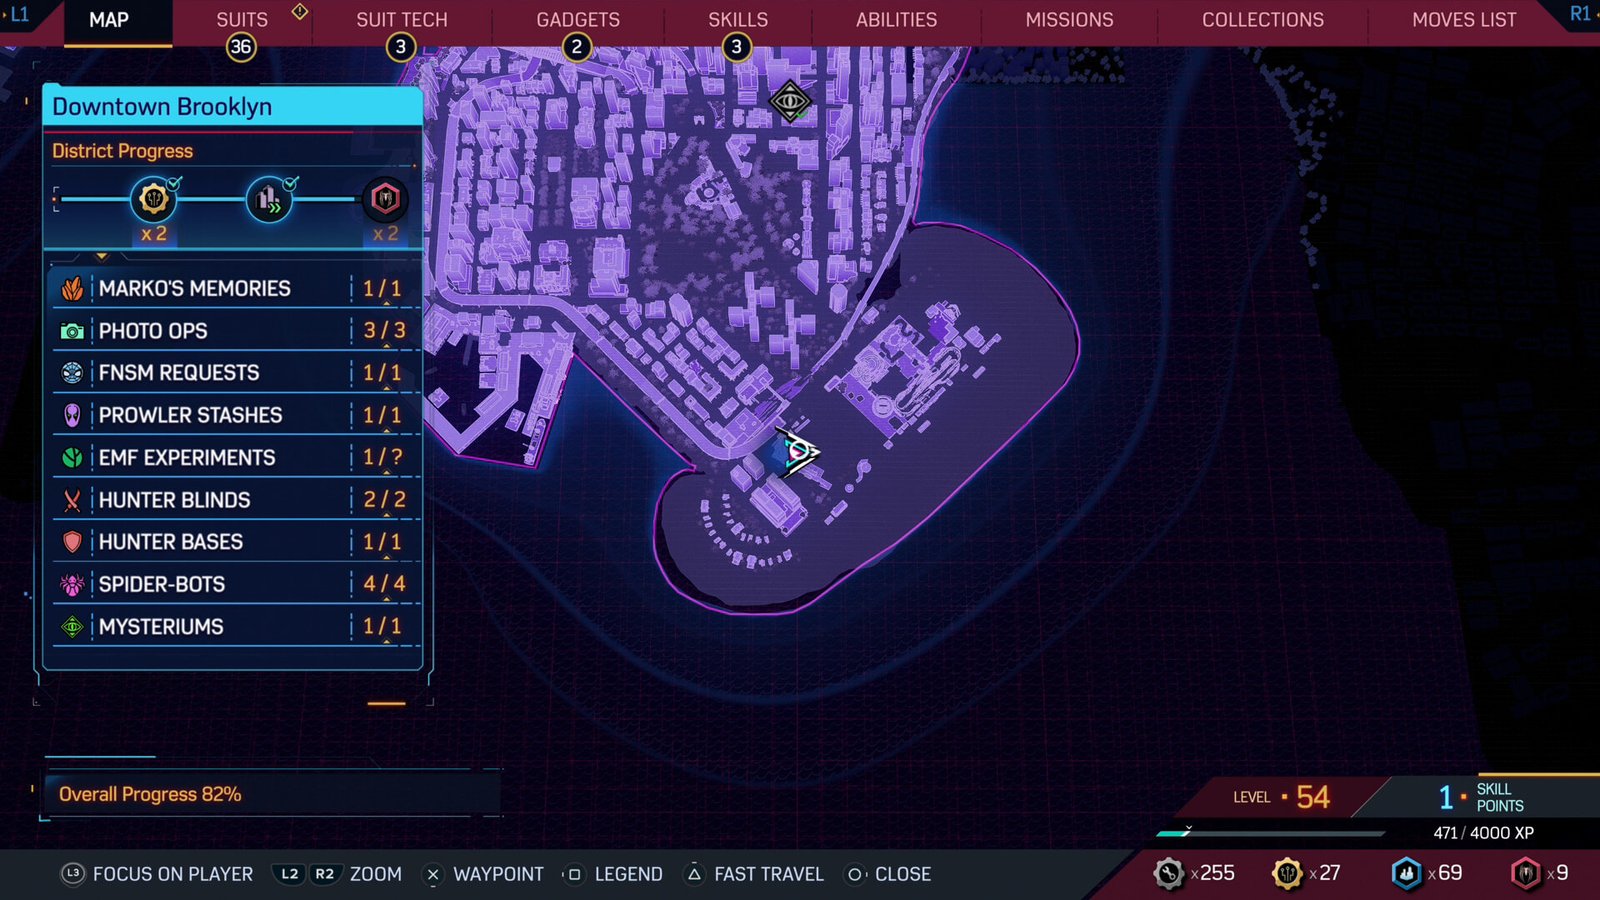This screenshot has height=900, width=1600.
Task: Select the Spider-Bots row
Action: pos(235,585)
